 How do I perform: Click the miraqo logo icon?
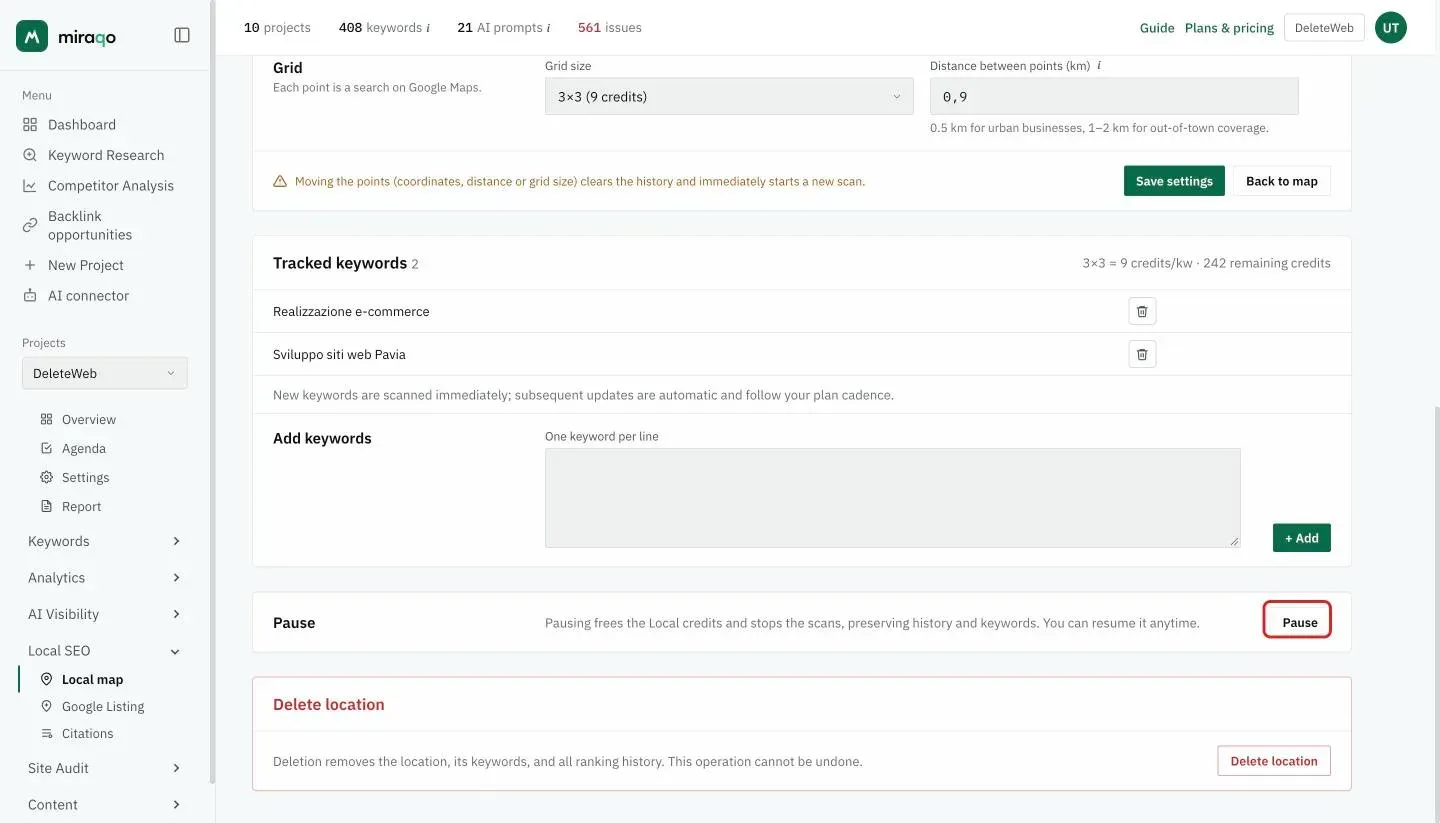click(x=32, y=36)
